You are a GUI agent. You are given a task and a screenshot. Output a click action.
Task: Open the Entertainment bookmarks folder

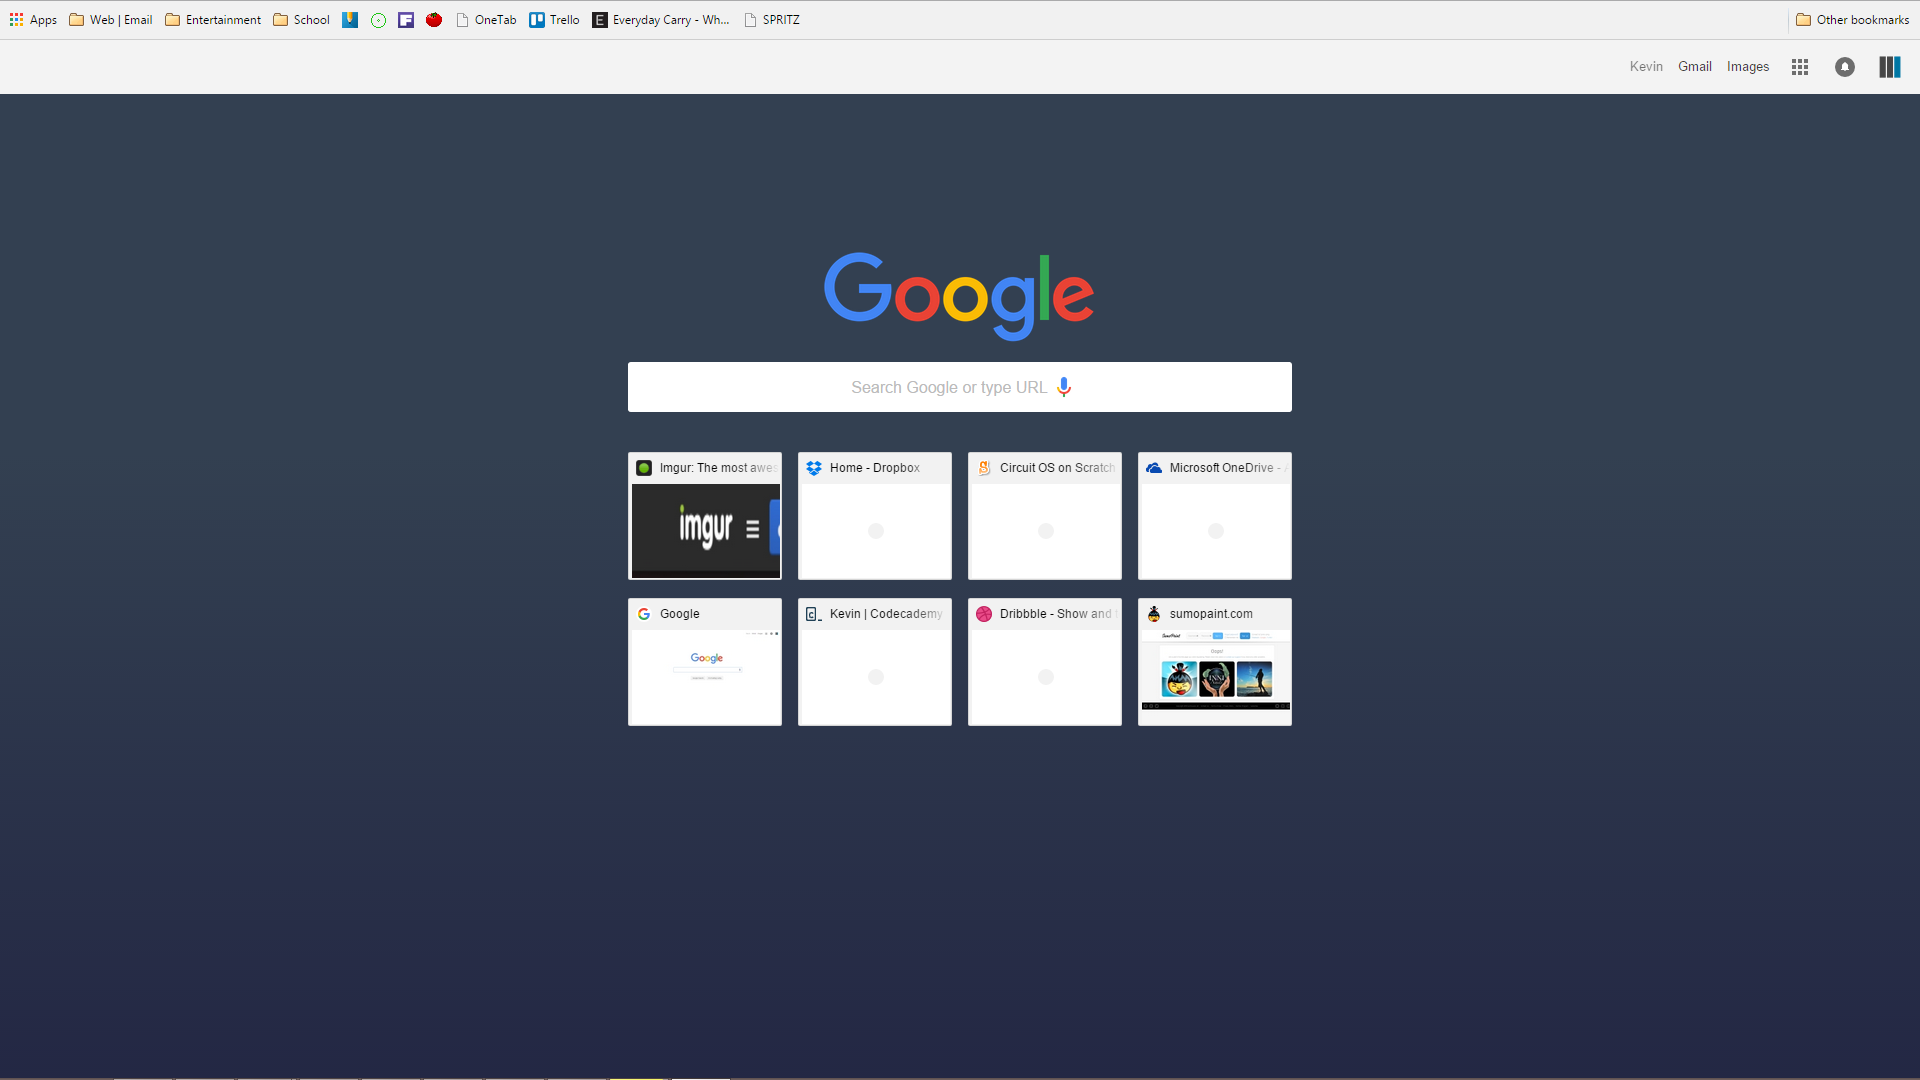[x=212, y=19]
